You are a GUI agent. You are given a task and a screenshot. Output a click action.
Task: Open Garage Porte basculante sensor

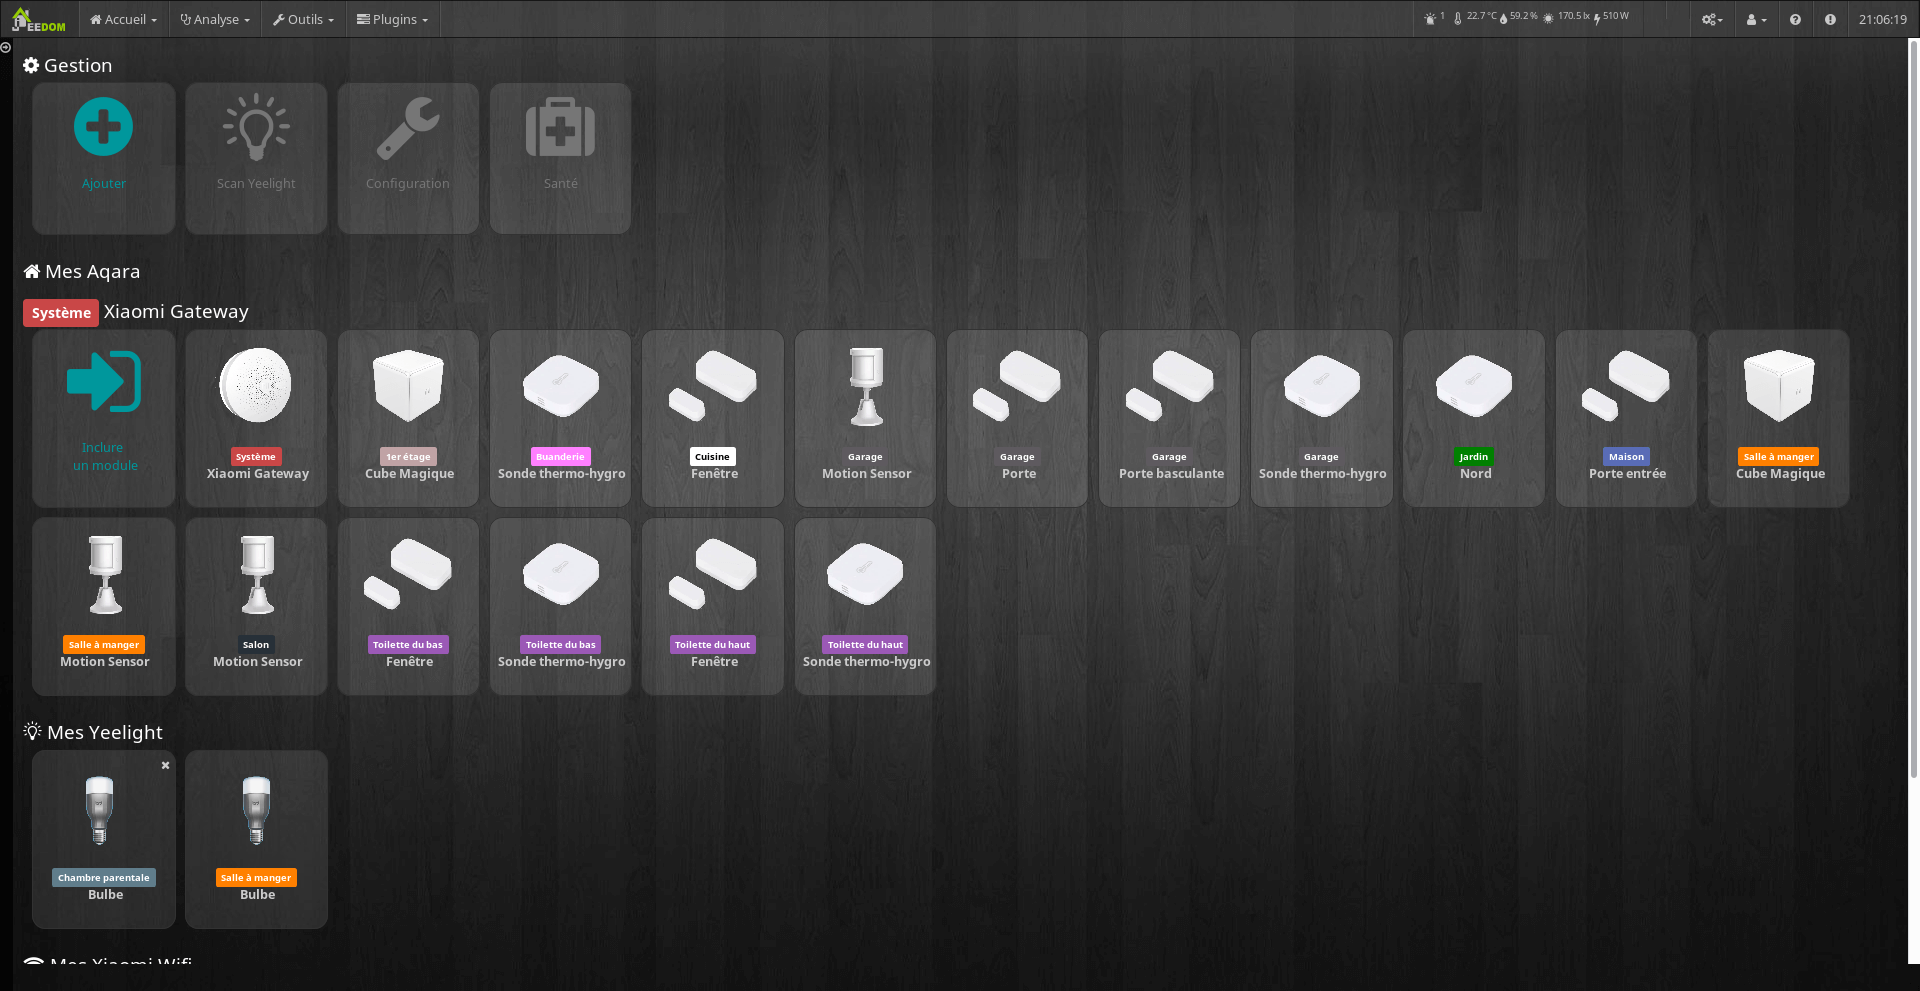click(x=1169, y=419)
